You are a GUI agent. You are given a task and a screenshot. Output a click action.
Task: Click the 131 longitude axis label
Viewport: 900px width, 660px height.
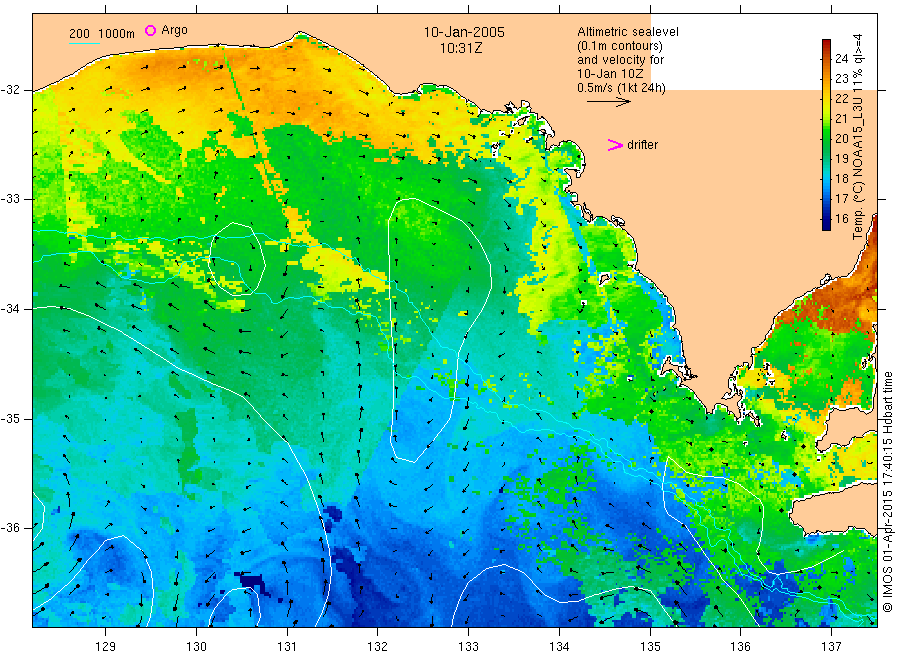point(287,647)
